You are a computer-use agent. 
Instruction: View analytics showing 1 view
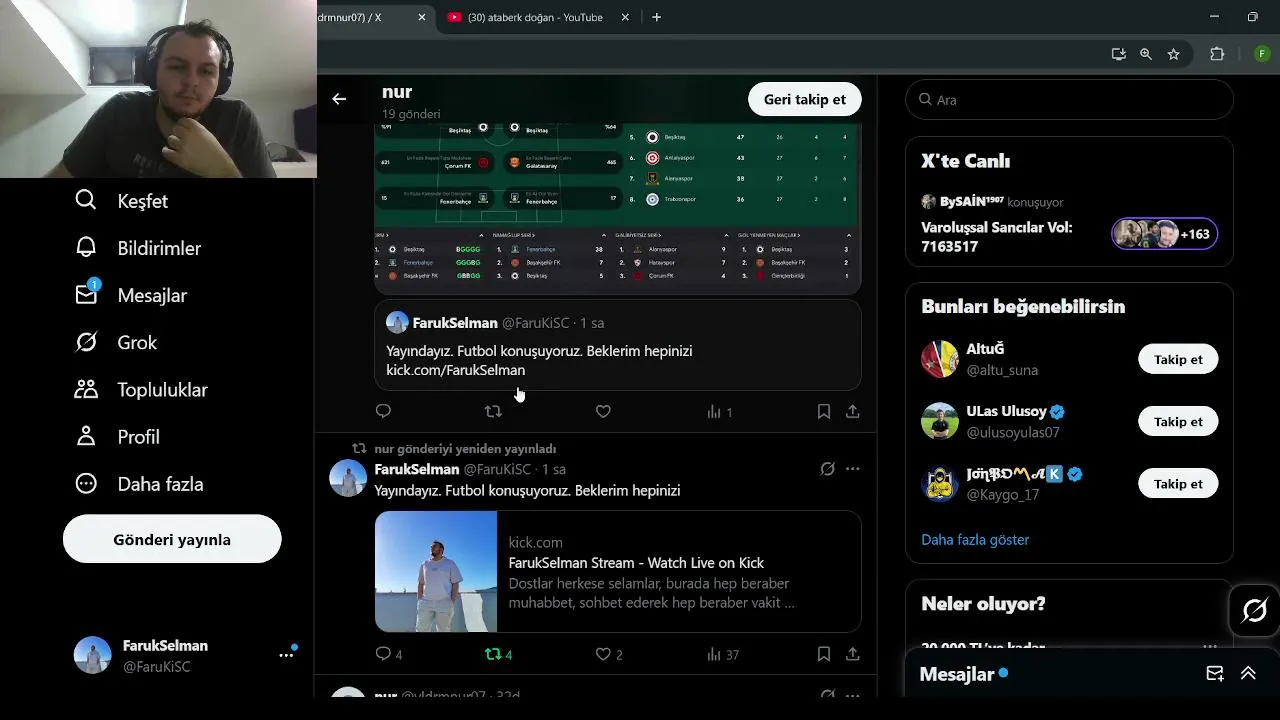click(x=719, y=412)
